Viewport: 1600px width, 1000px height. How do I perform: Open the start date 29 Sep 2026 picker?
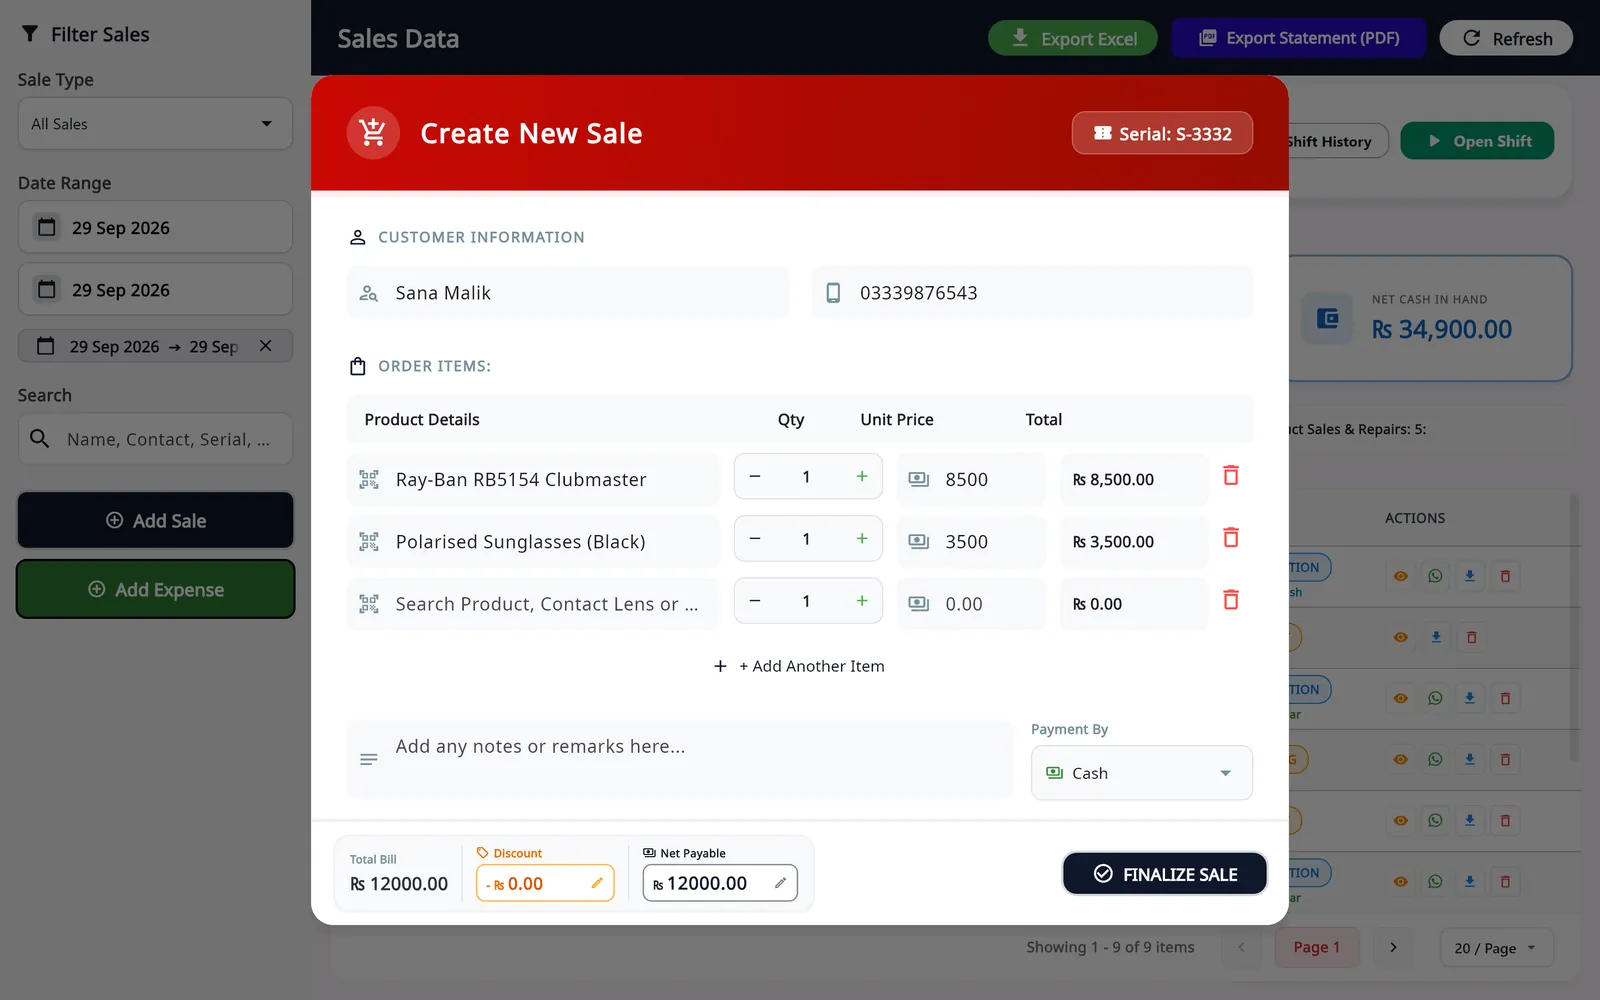[155, 227]
